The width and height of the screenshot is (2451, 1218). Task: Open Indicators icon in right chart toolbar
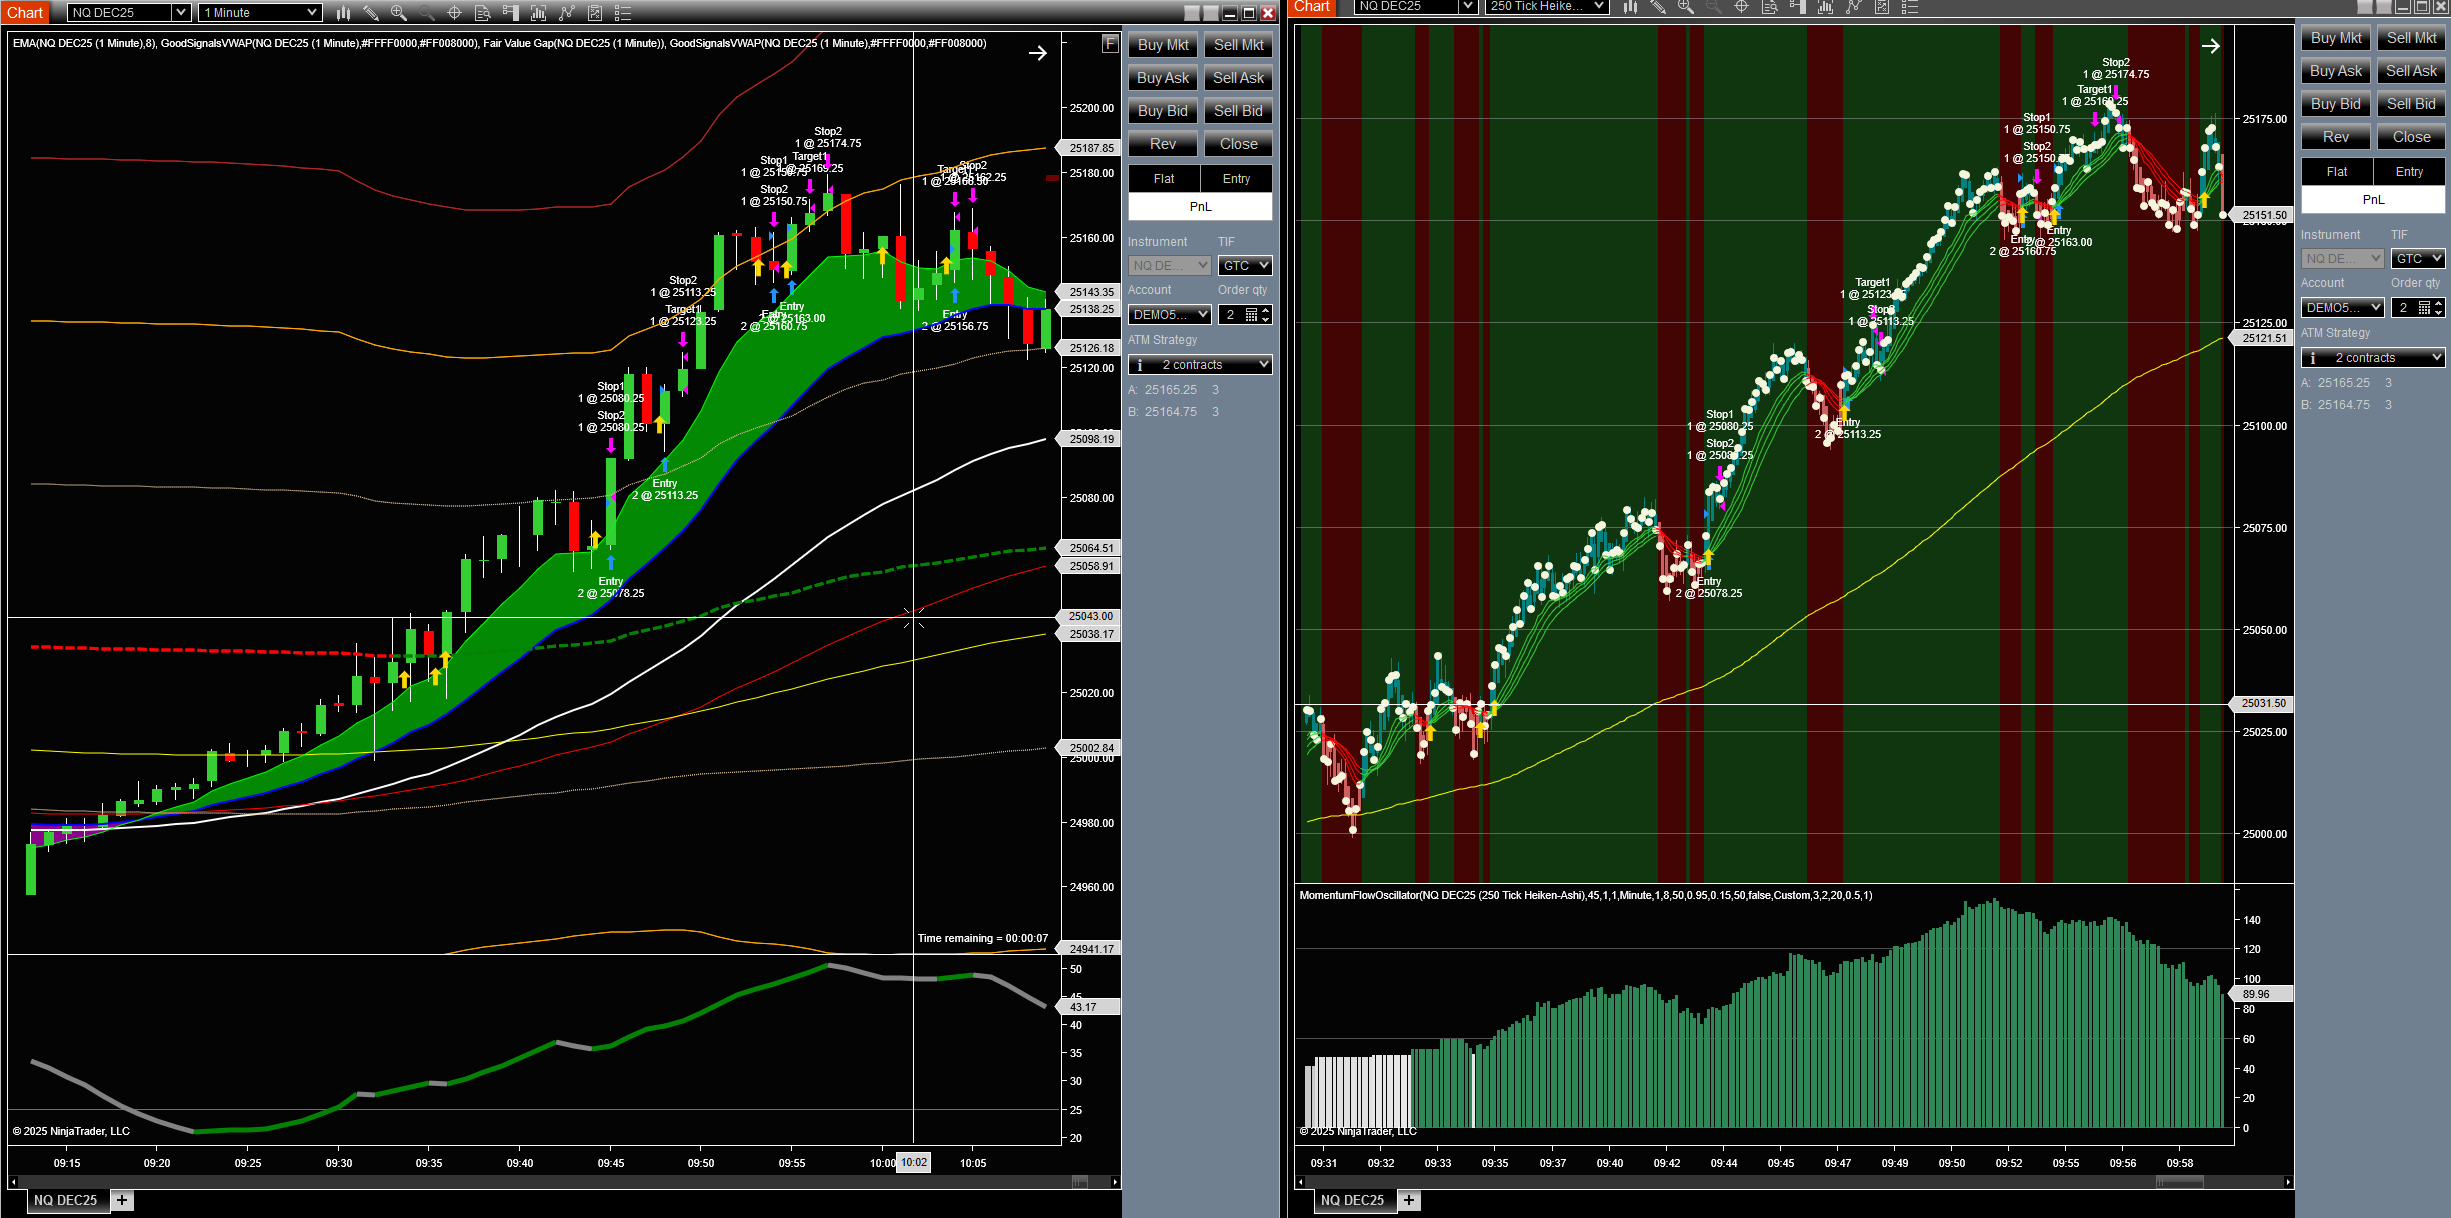click(1853, 6)
